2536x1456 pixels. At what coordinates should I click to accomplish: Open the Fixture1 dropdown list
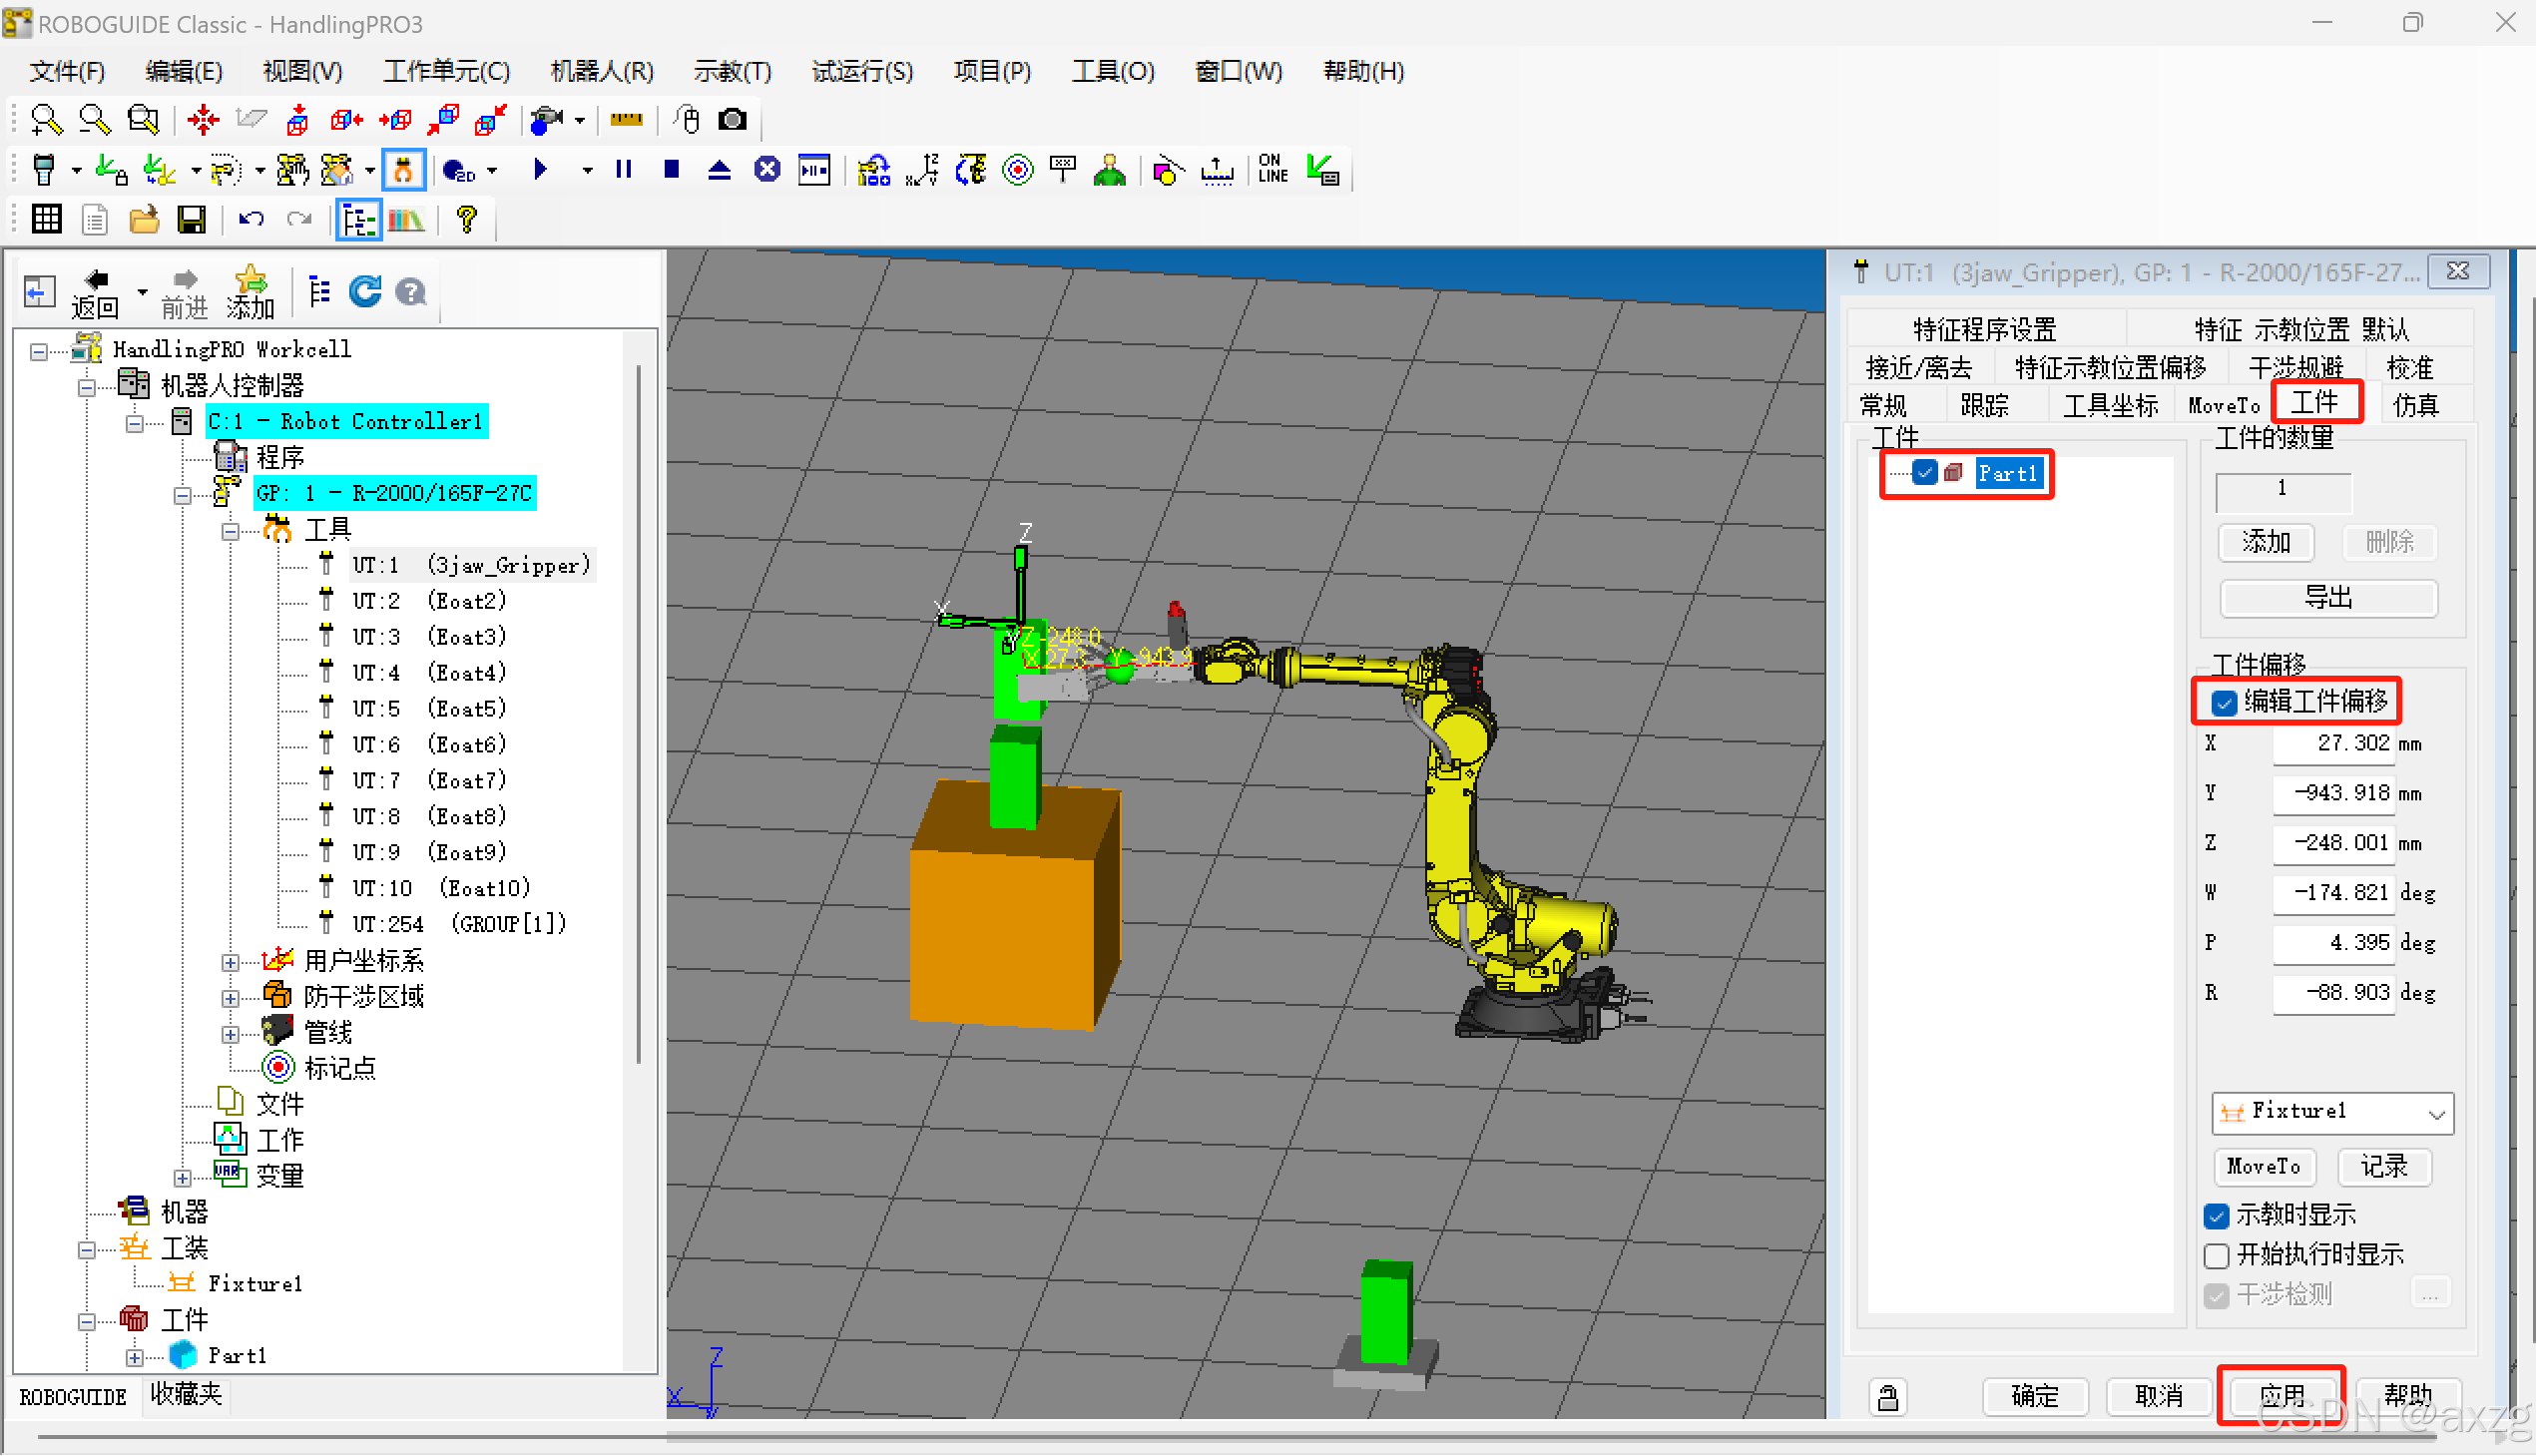[x=2437, y=1113]
